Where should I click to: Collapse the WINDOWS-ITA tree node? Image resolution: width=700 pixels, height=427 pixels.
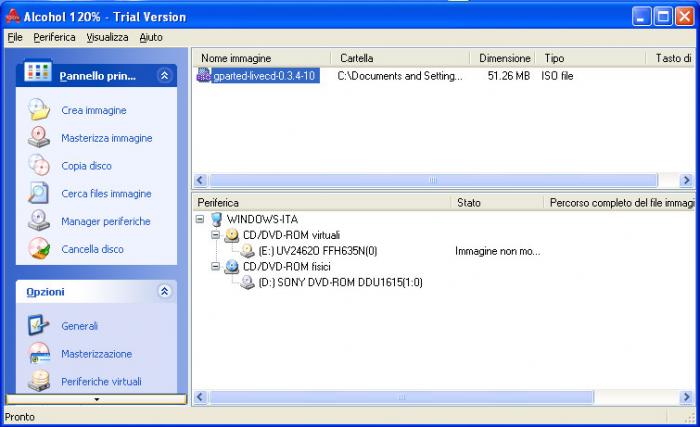point(200,219)
